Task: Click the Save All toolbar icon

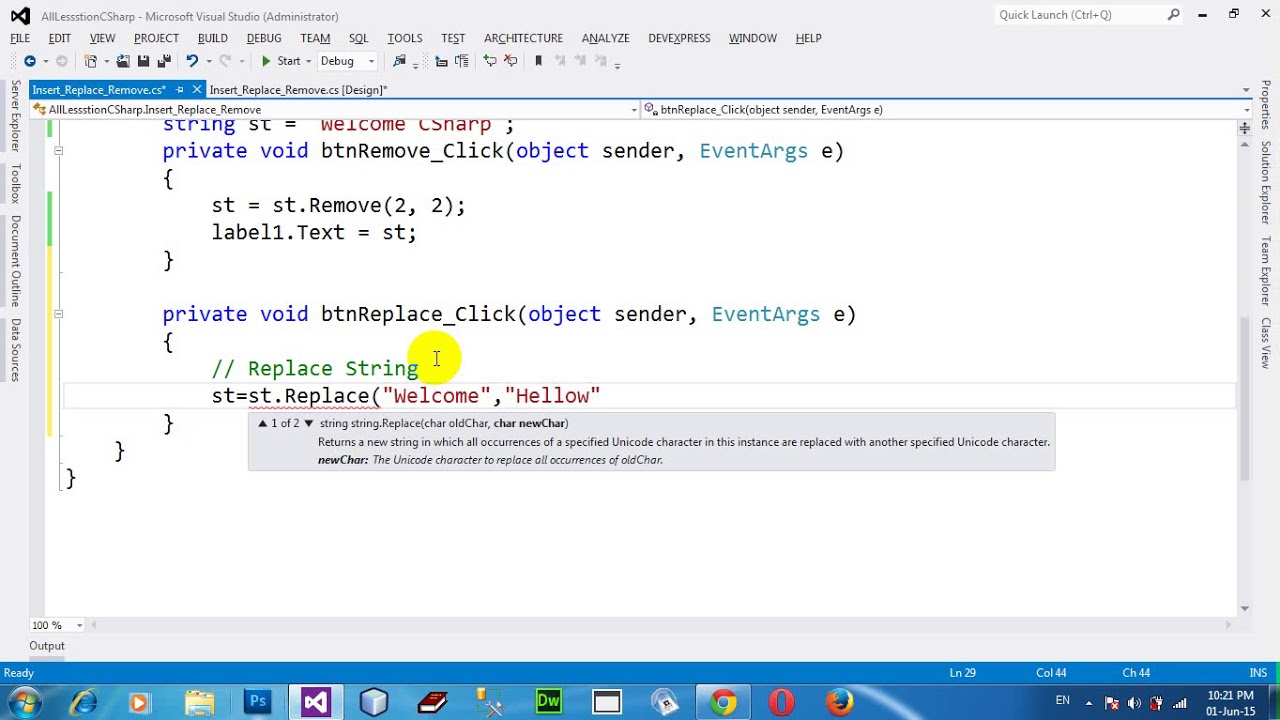Action: [164, 61]
